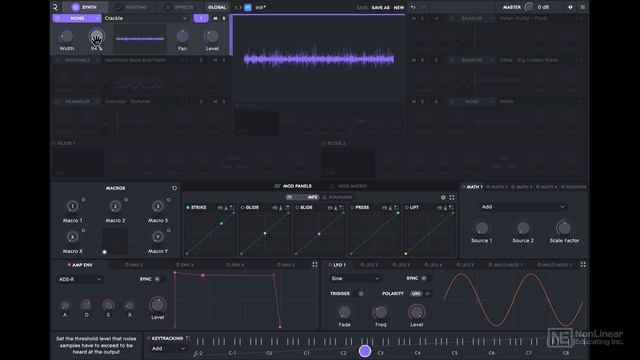The width and height of the screenshot is (640, 360).
Task: Select the AMP ENV tab
Action: (80, 265)
